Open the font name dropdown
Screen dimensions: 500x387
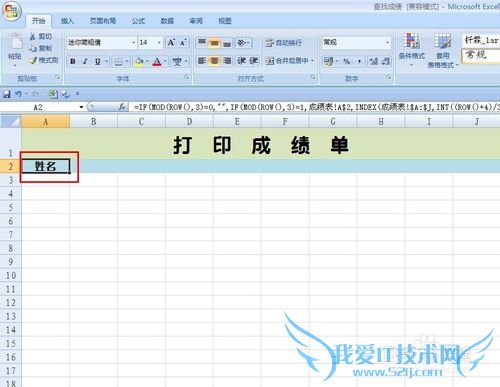[133, 43]
